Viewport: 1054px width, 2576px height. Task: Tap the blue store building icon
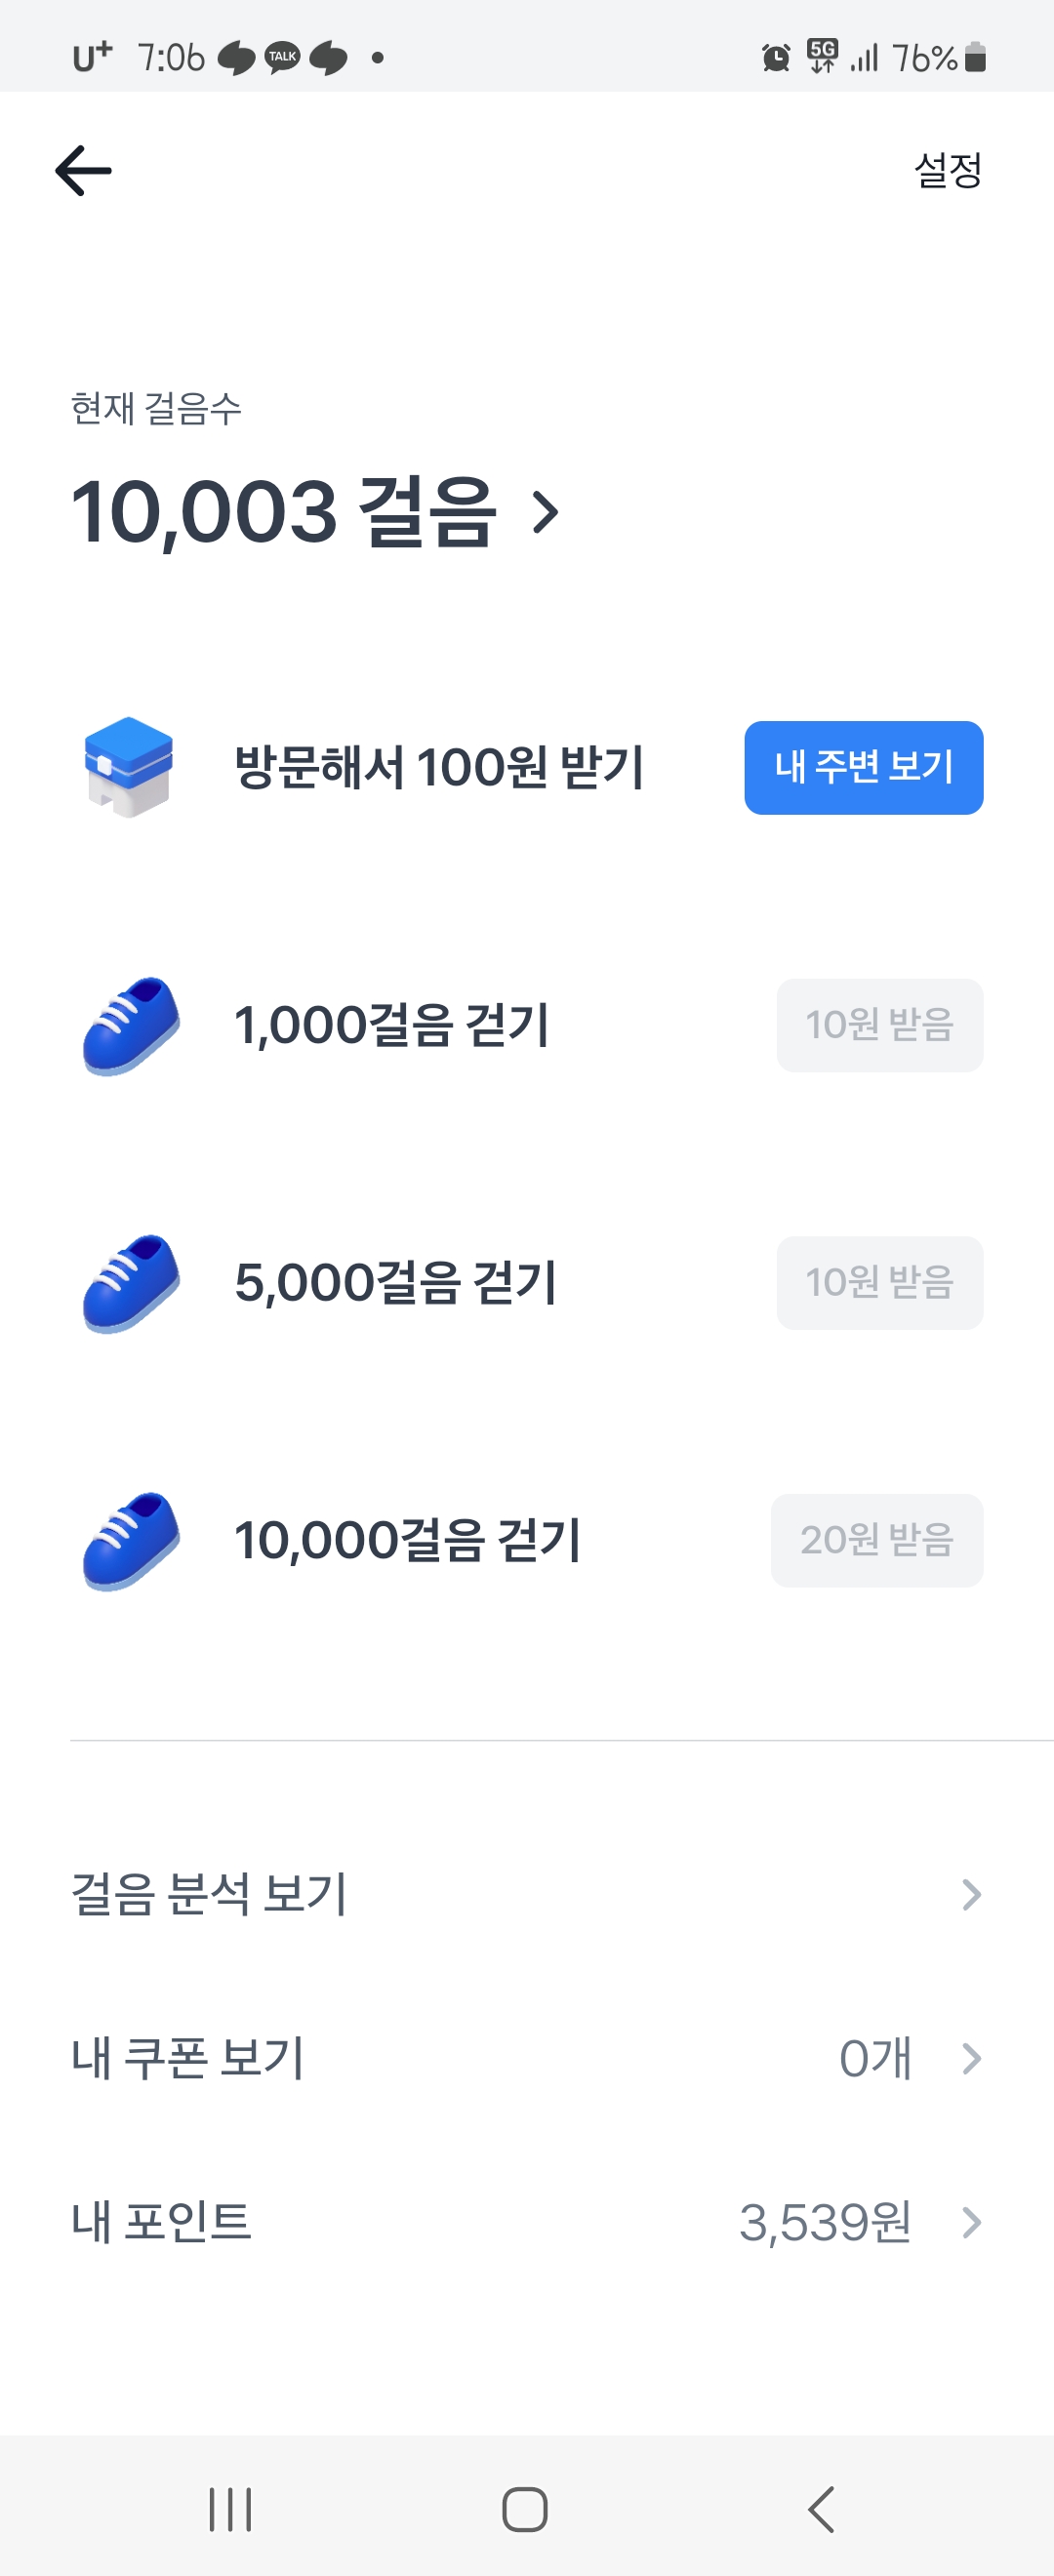click(x=129, y=767)
